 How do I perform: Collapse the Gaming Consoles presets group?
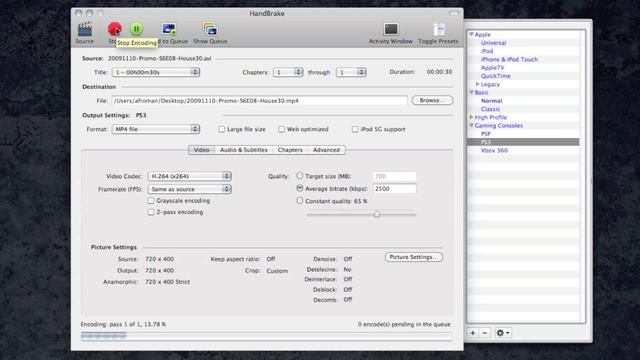pyautogui.click(x=471, y=125)
